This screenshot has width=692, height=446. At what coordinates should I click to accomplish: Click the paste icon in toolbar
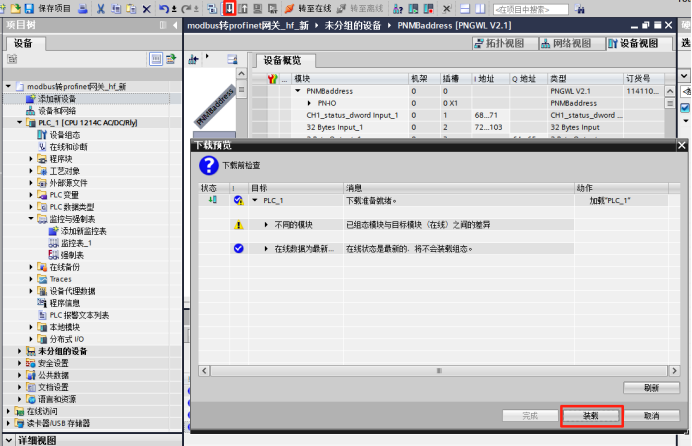[x=131, y=8]
